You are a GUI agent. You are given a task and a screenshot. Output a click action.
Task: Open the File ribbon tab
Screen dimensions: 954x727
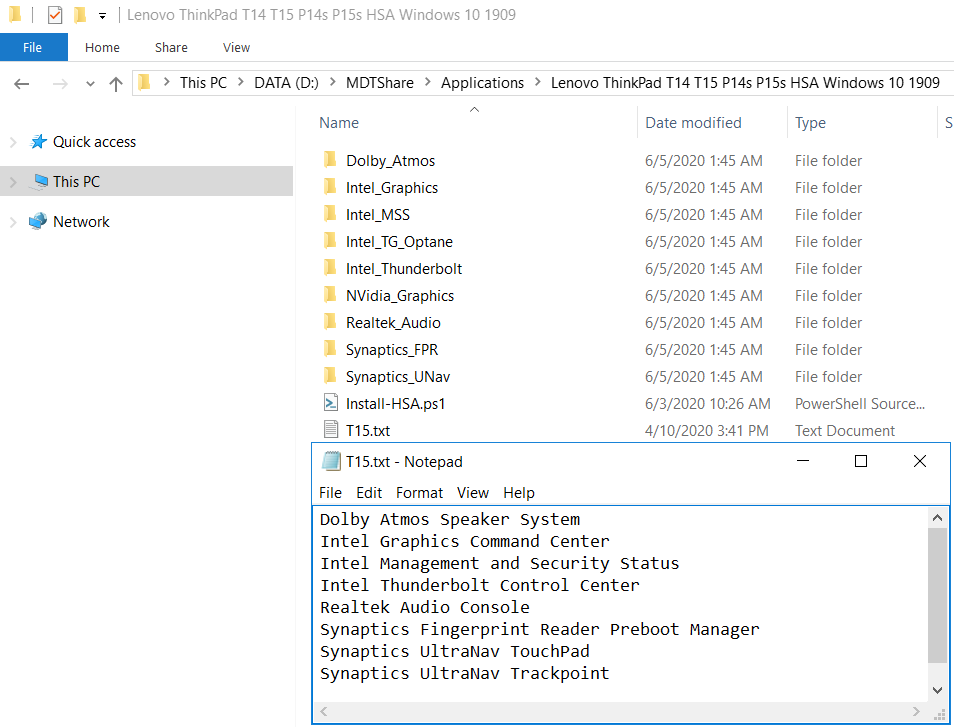pyautogui.click(x=33, y=47)
